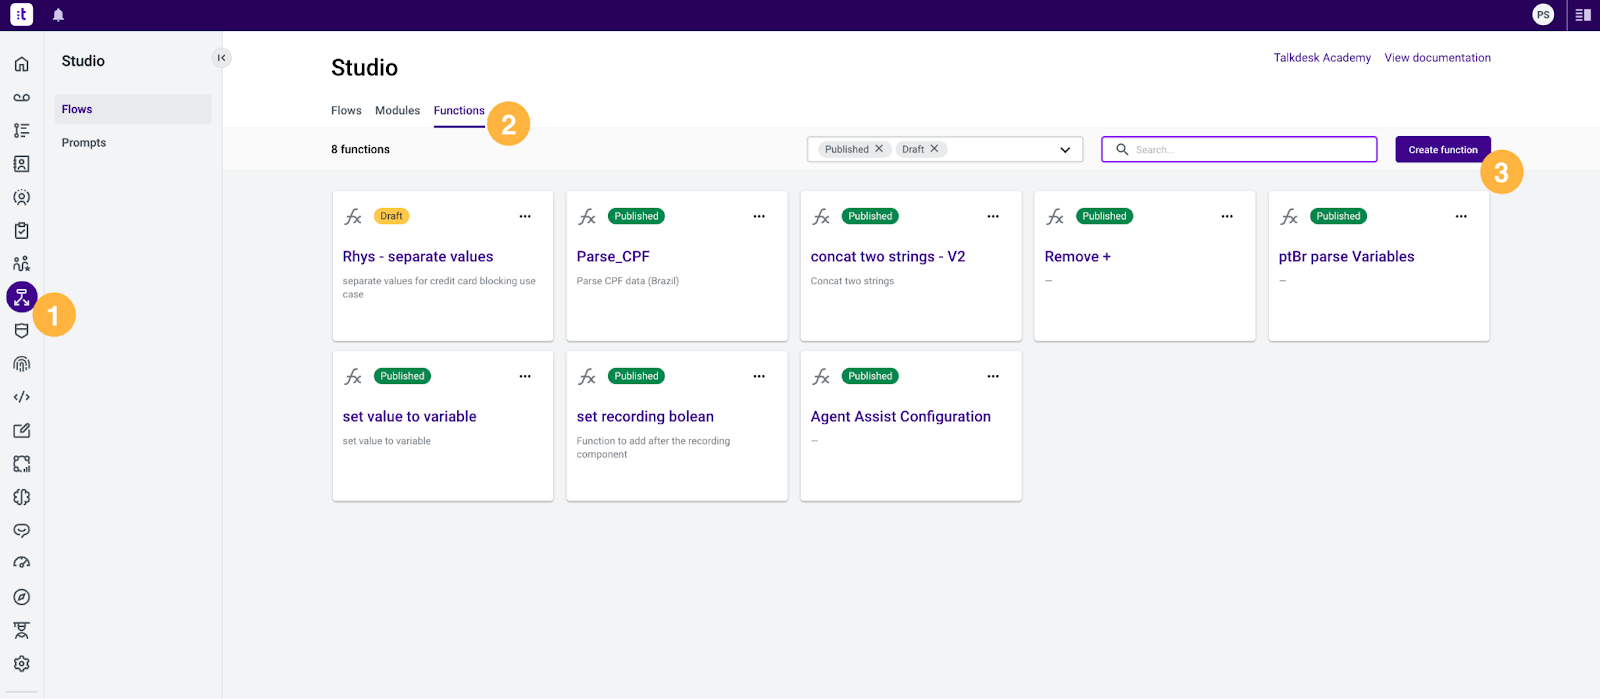Switch to the Flows tab
The width and height of the screenshot is (1600, 699).
click(x=346, y=111)
